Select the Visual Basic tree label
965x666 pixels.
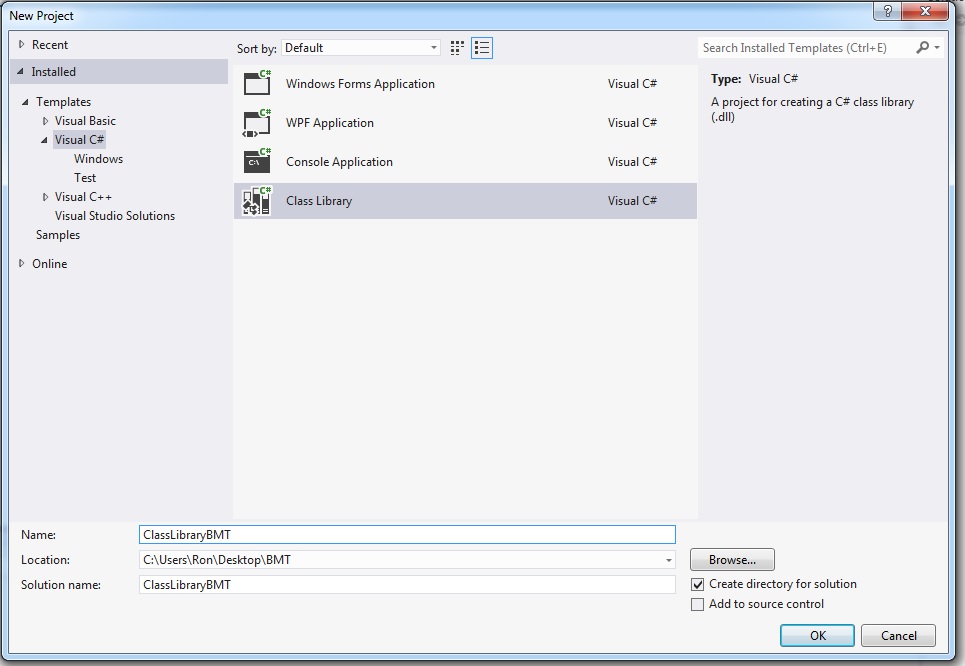click(x=85, y=121)
